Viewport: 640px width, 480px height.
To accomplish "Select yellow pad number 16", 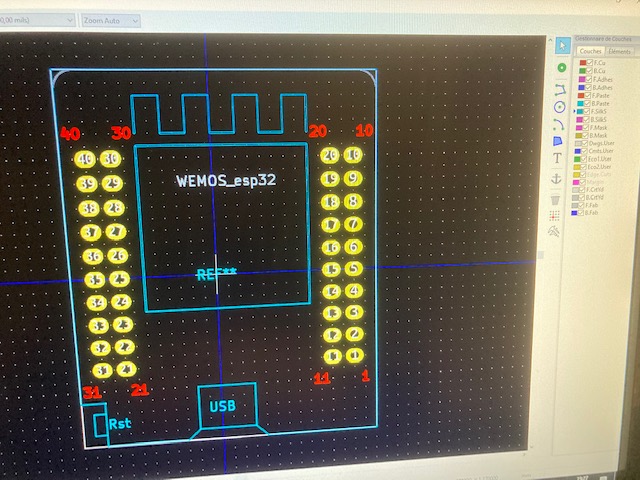I will (x=331, y=247).
